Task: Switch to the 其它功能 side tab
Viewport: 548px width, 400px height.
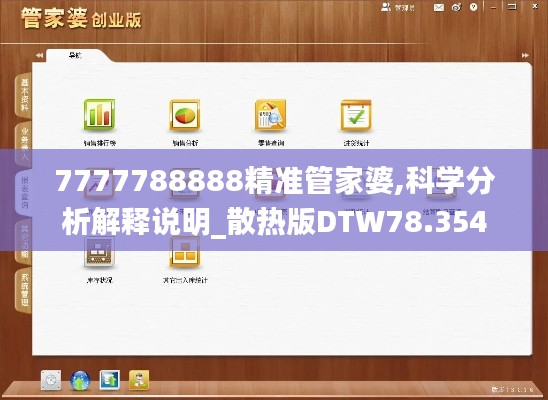Action: pyautogui.click(x=24, y=242)
